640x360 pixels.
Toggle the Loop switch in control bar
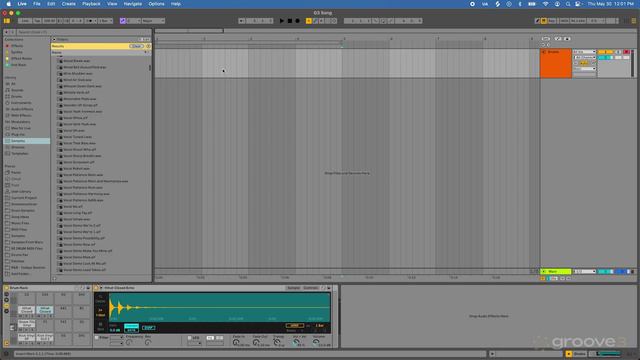tap(383, 21)
